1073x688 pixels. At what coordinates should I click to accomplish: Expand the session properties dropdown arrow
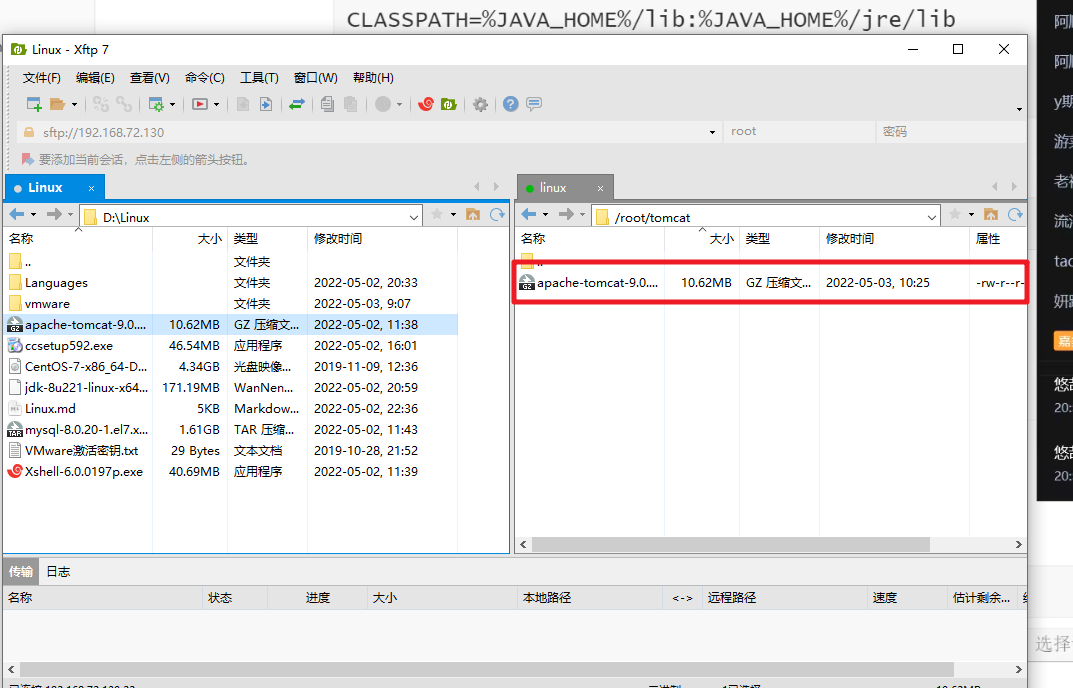click(172, 105)
